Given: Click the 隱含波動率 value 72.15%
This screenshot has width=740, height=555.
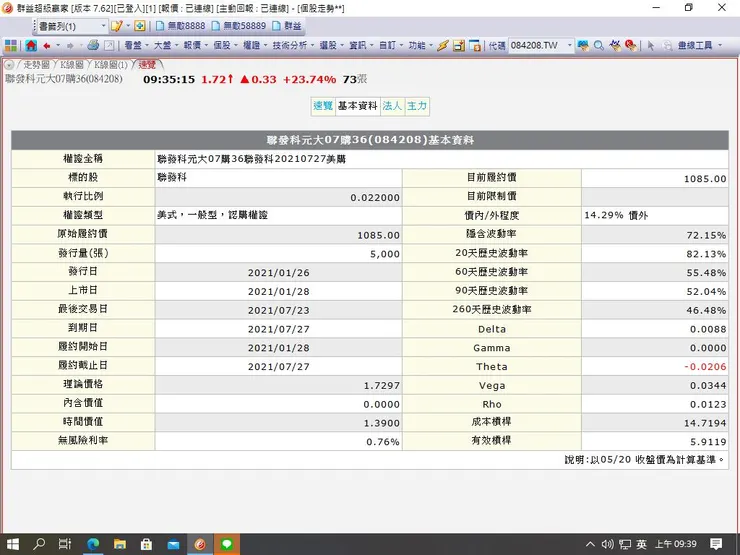Looking at the screenshot, I should 706,235.
